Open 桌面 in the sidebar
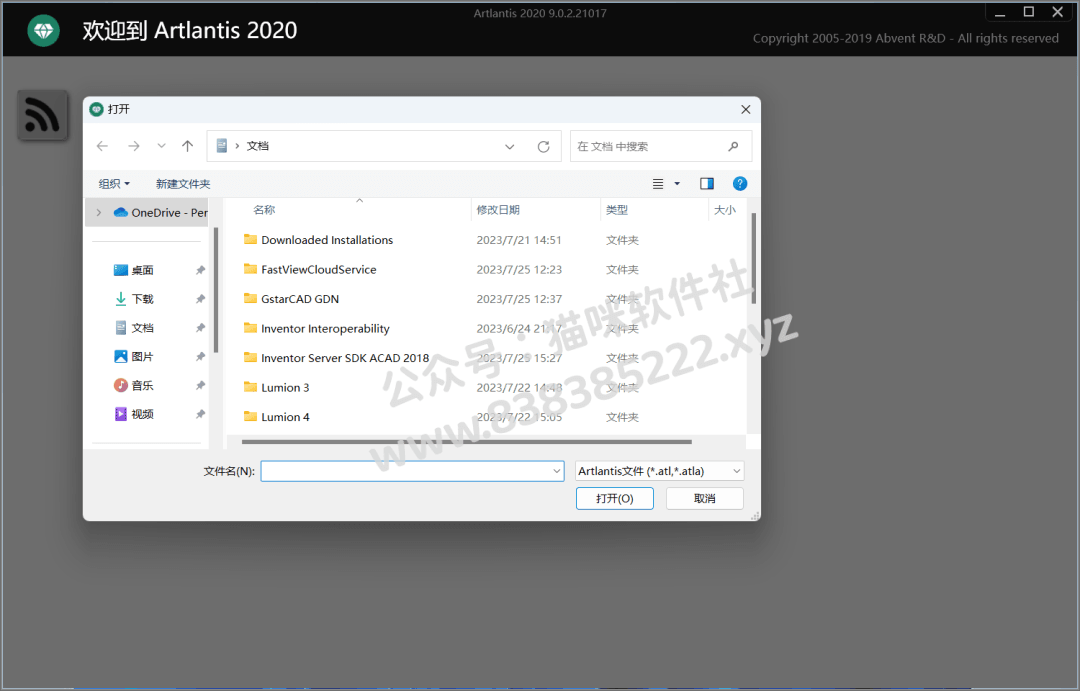Screen dimensions: 1080x691 point(134,270)
